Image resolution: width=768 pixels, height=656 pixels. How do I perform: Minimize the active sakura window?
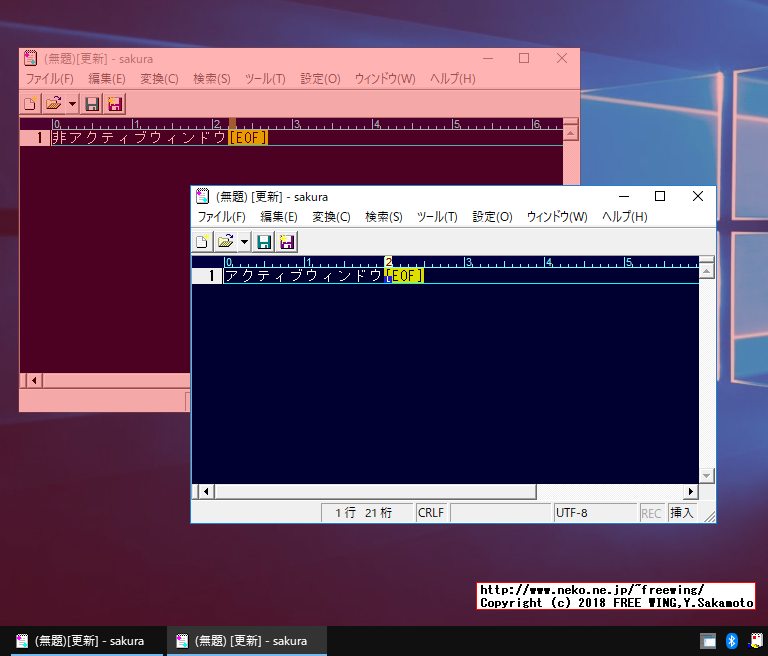pyautogui.click(x=624, y=196)
